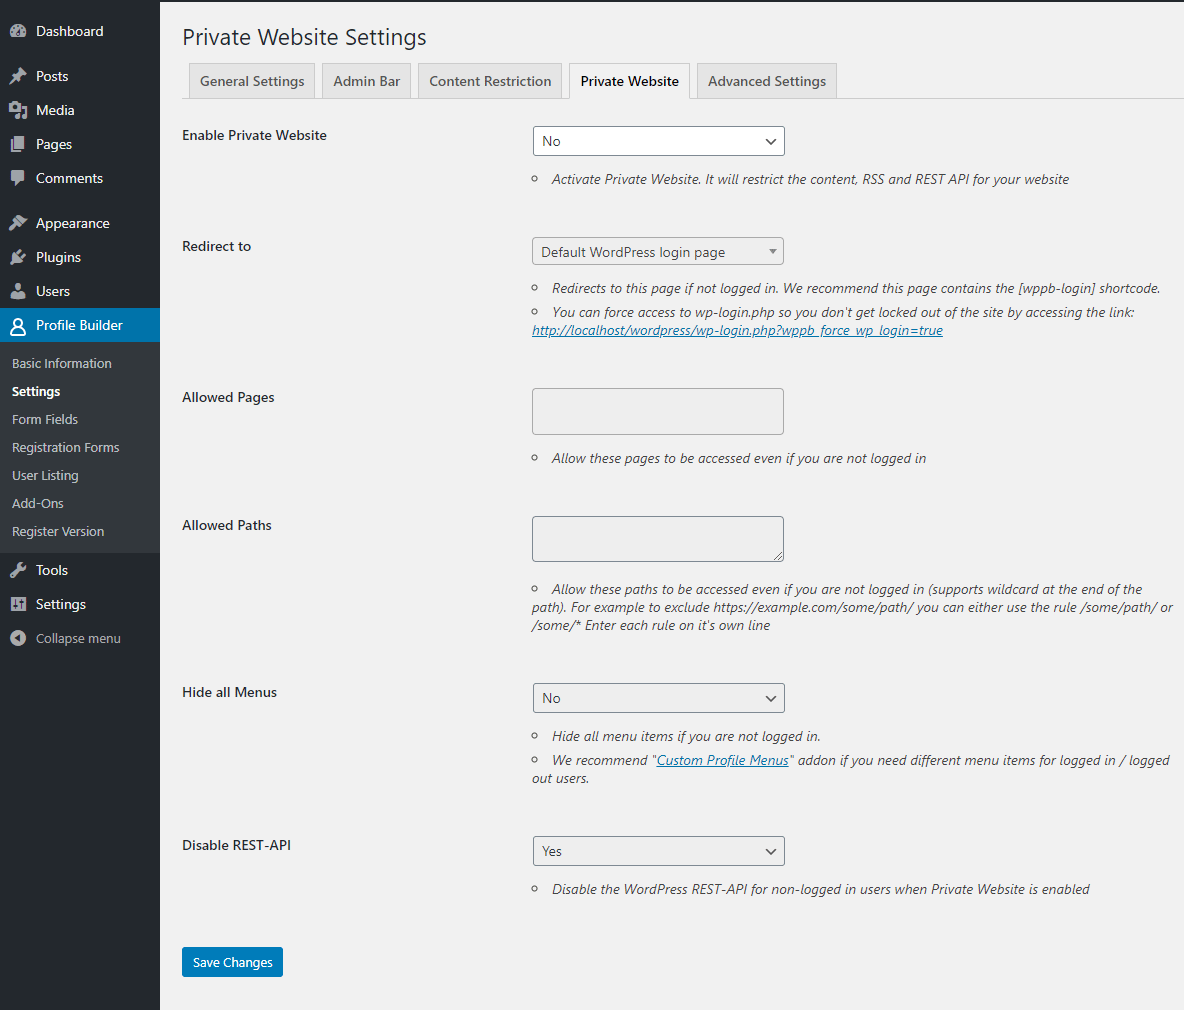Viewport: 1184px width, 1010px height.
Task: Switch to the Content Restriction tab
Action: coord(490,81)
